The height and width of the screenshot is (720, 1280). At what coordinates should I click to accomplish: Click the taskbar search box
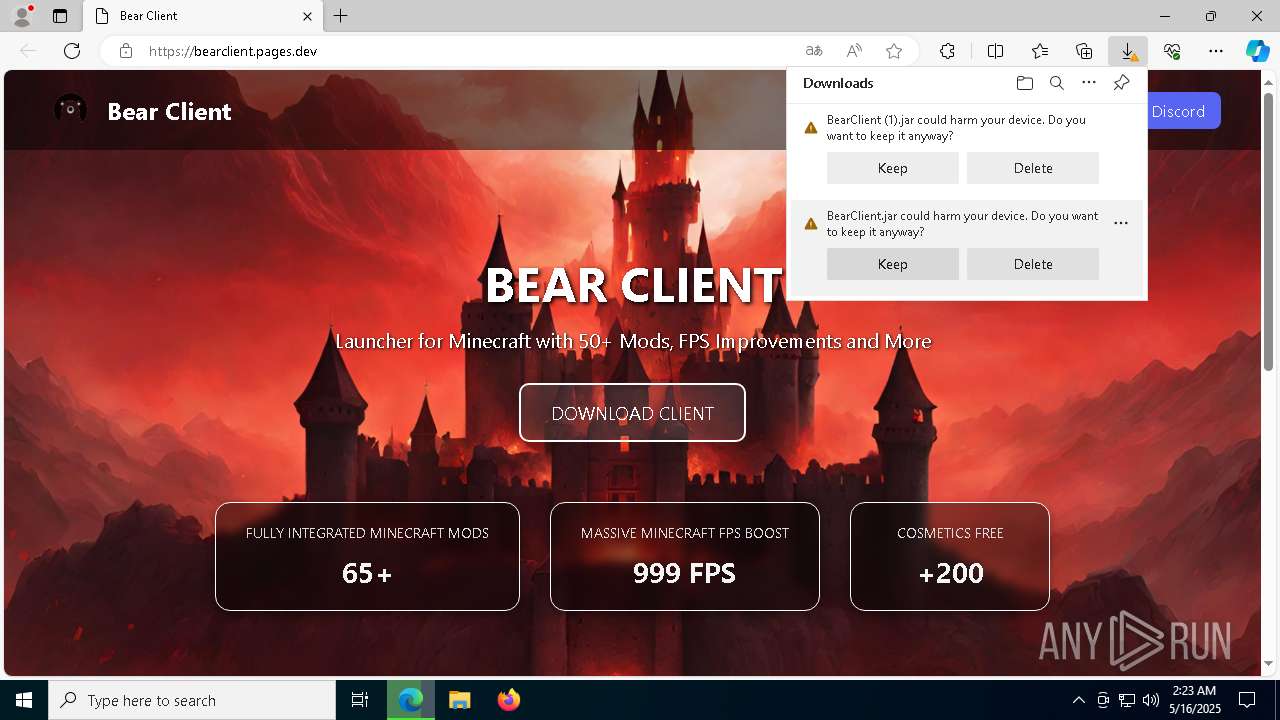click(x=192, y=700)
